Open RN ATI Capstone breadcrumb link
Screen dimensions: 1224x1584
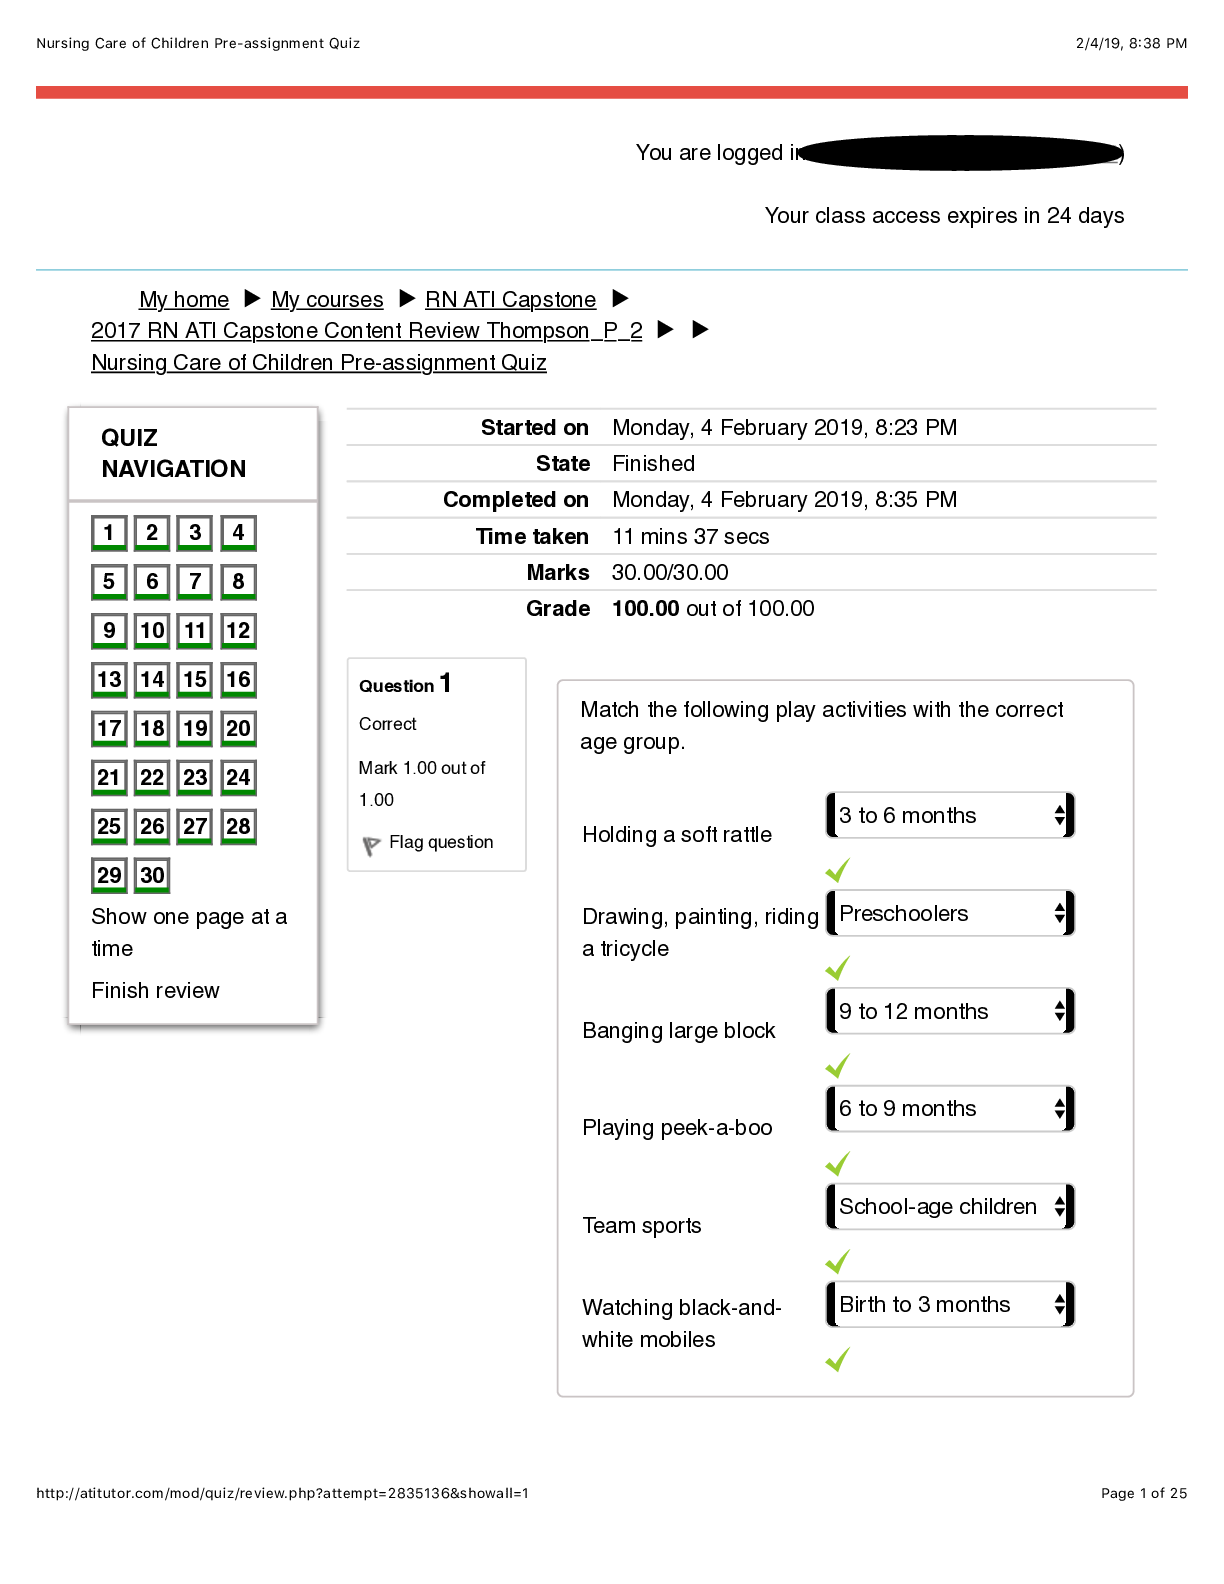510,300
